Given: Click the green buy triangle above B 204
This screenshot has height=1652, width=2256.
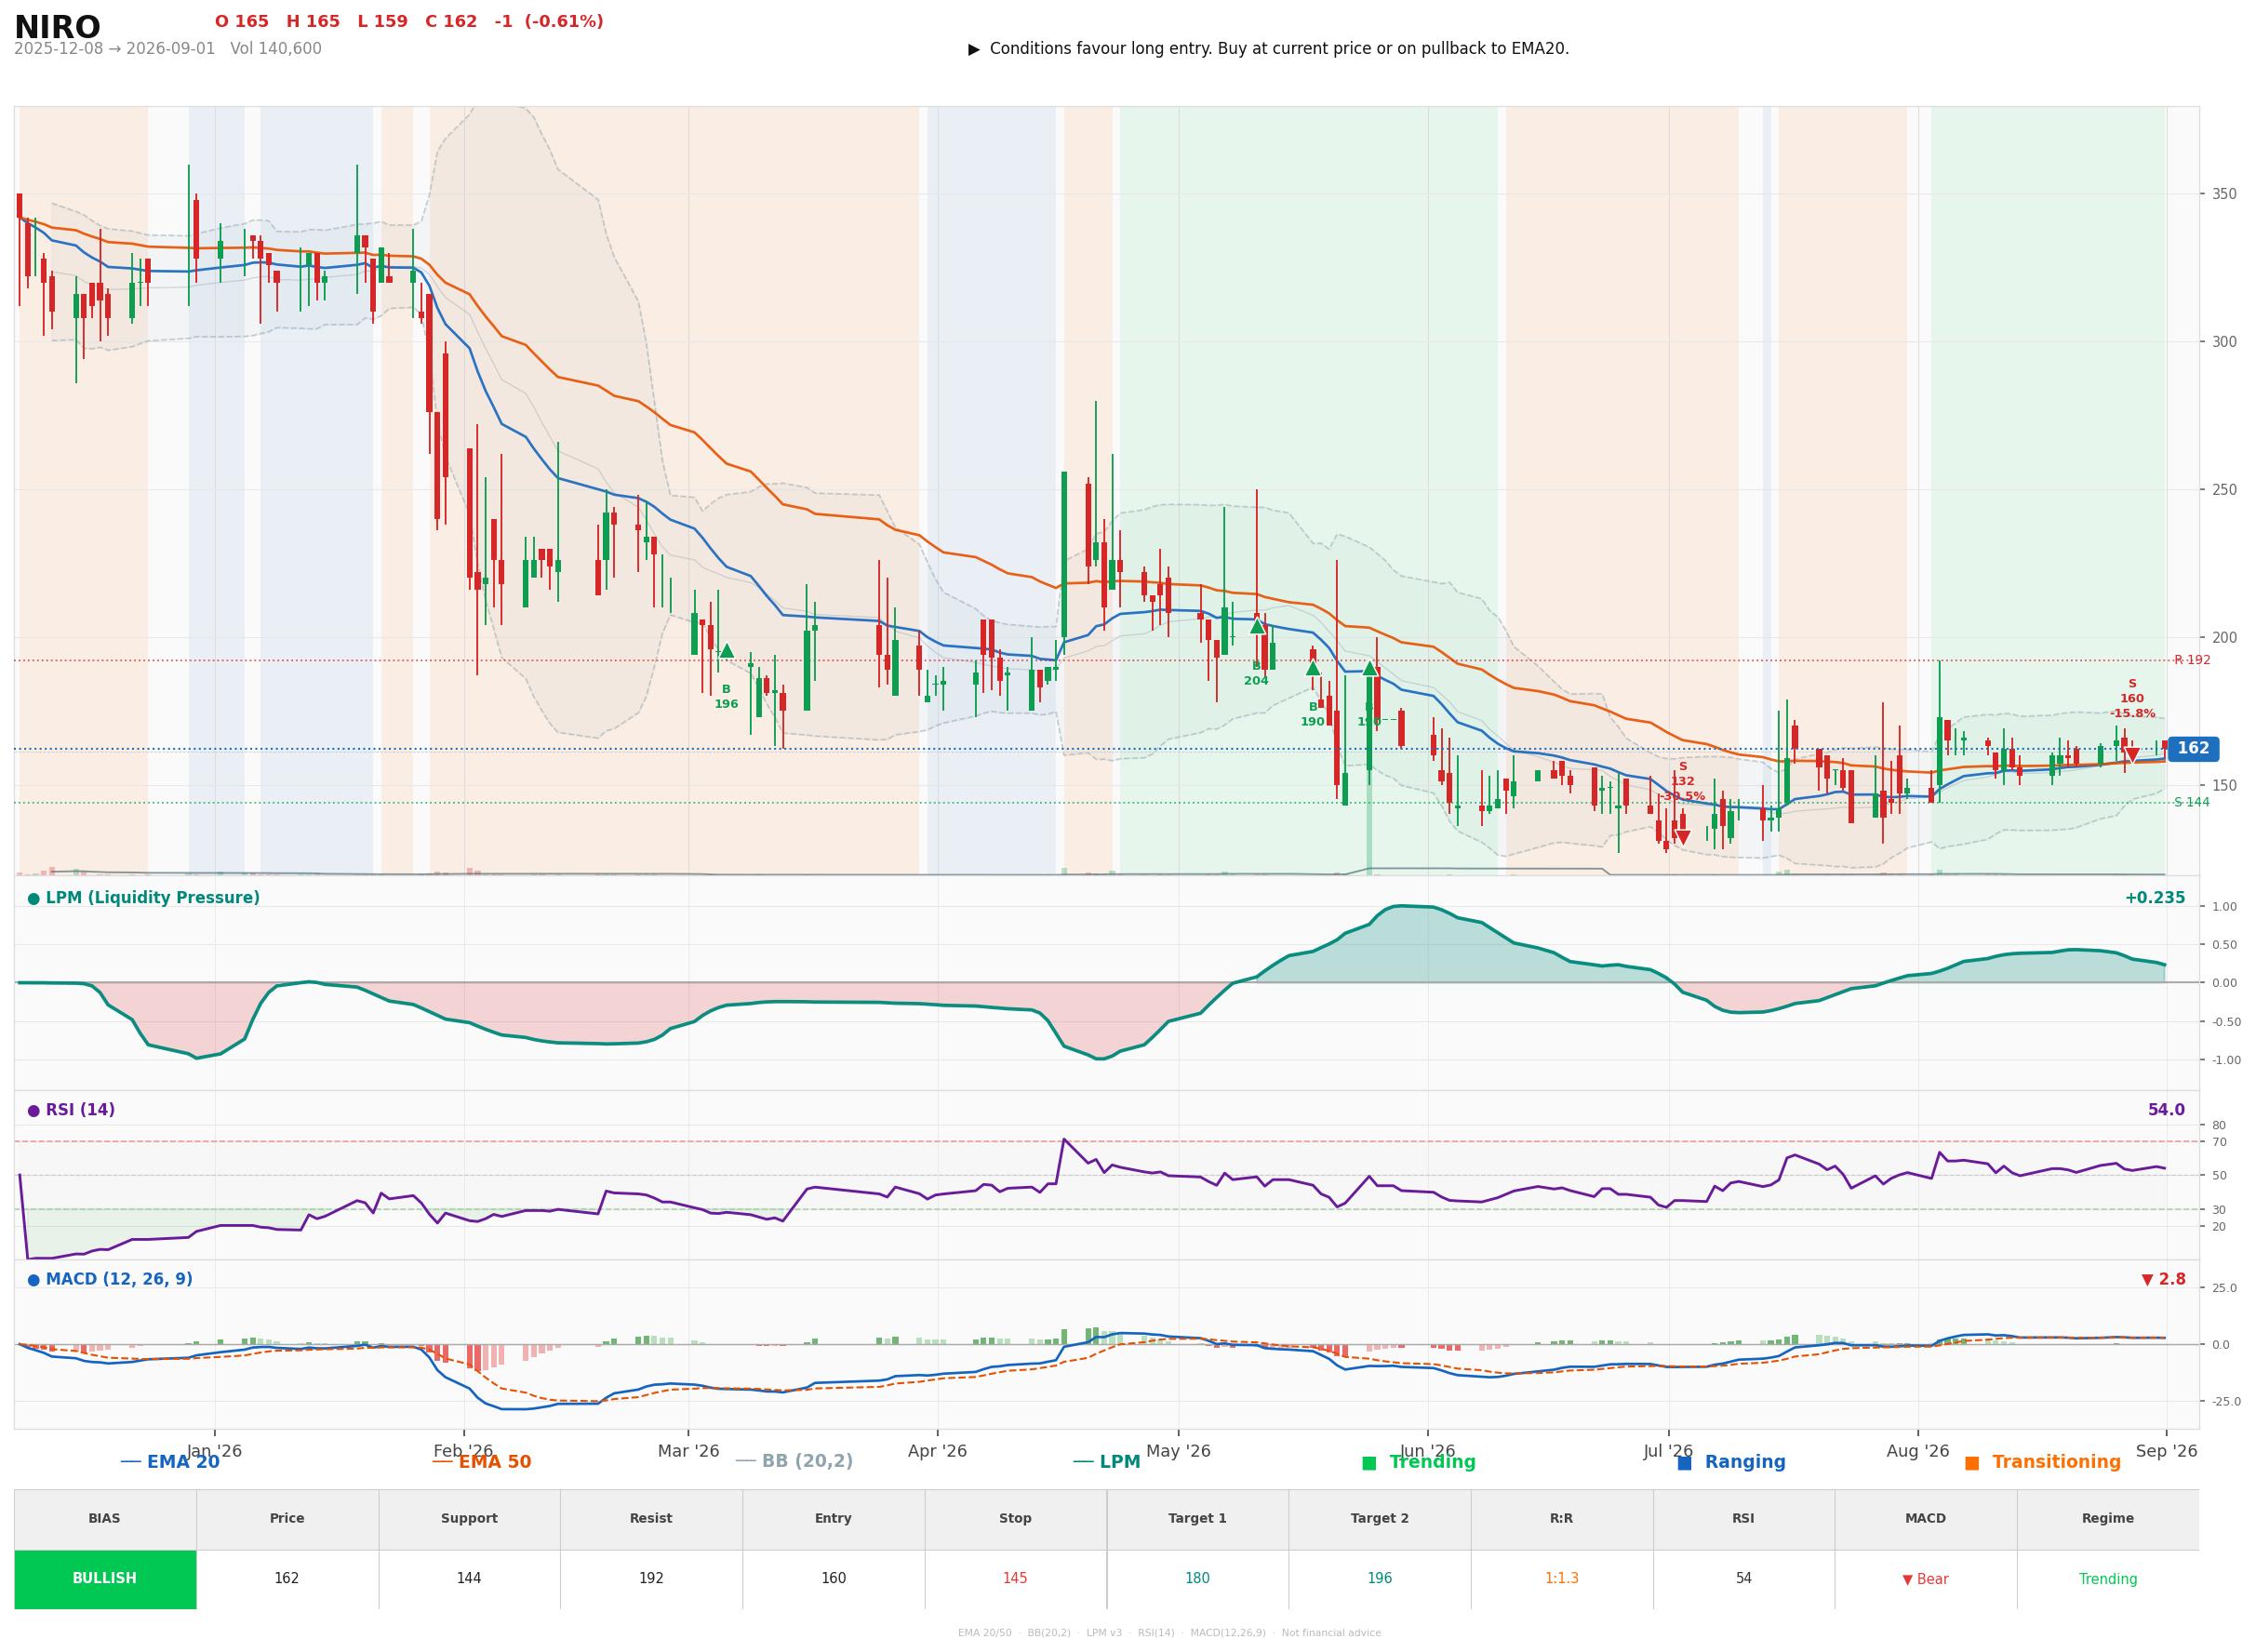Looking at the screenshot, I should 1257,626.
